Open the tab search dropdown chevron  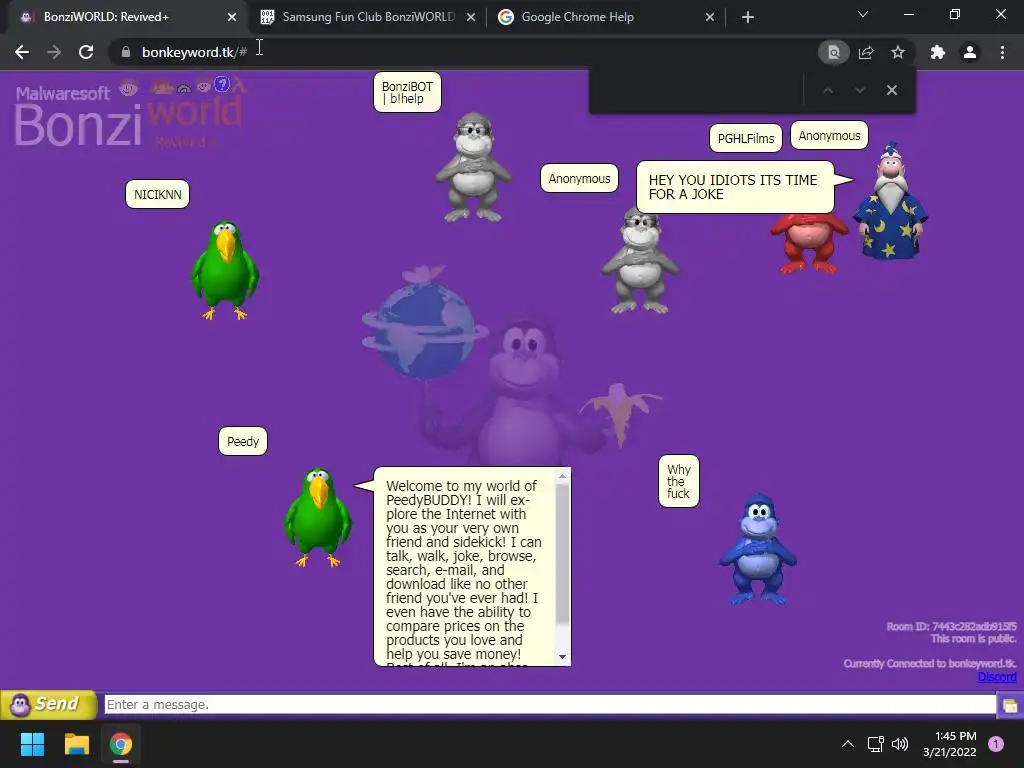[863, 14]
